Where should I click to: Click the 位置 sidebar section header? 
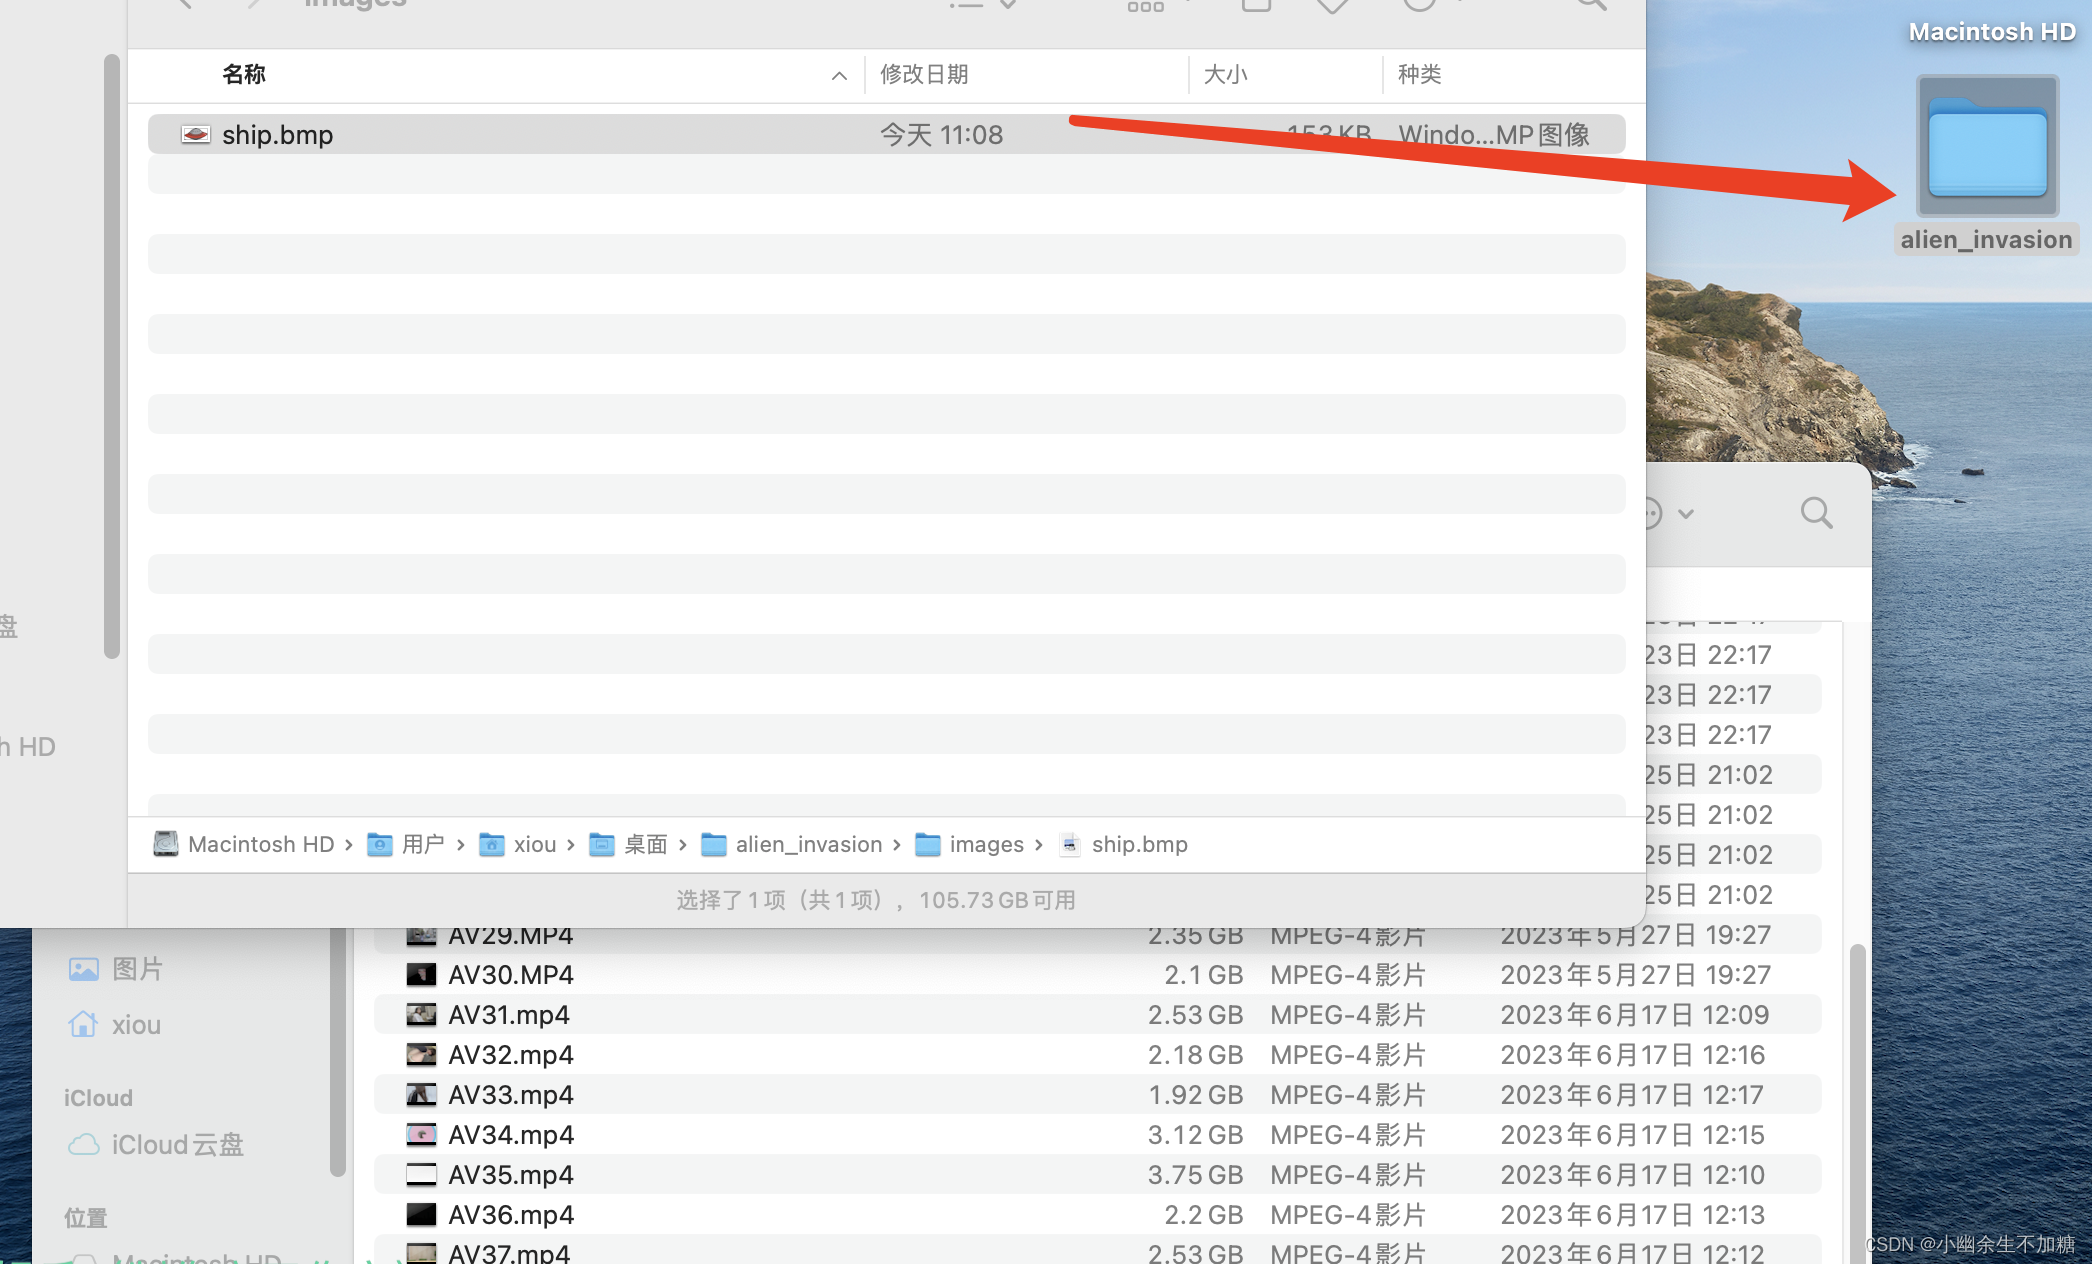[86, 1218]
